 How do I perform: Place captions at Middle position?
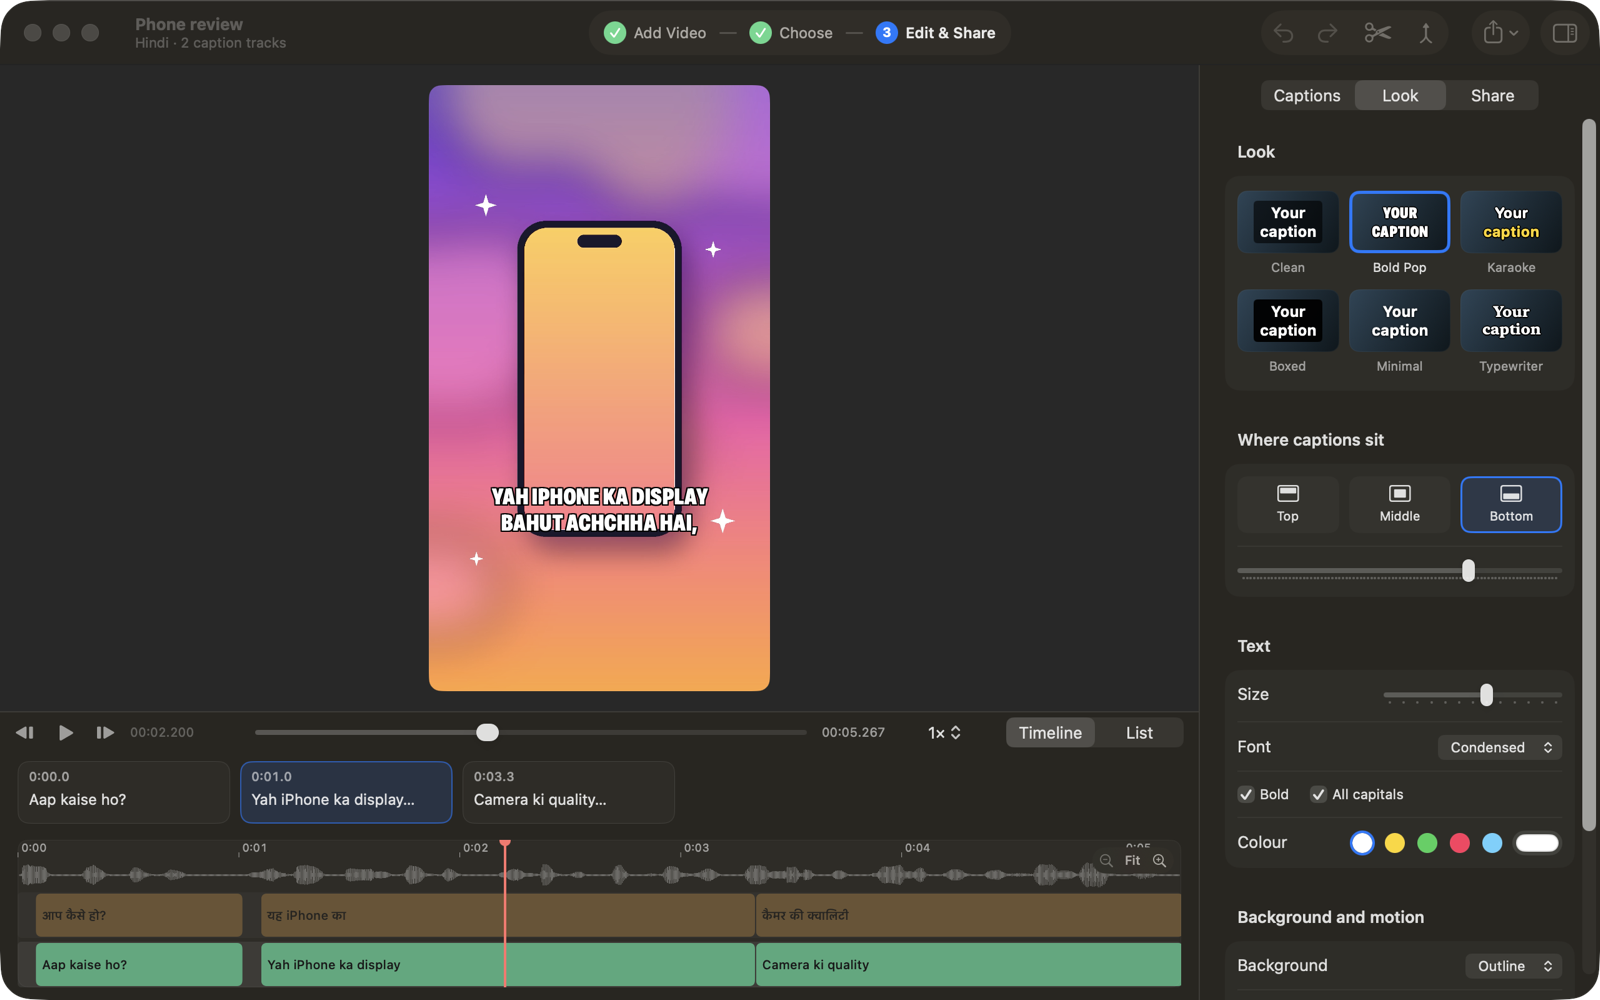click(x=1400, y=504)
